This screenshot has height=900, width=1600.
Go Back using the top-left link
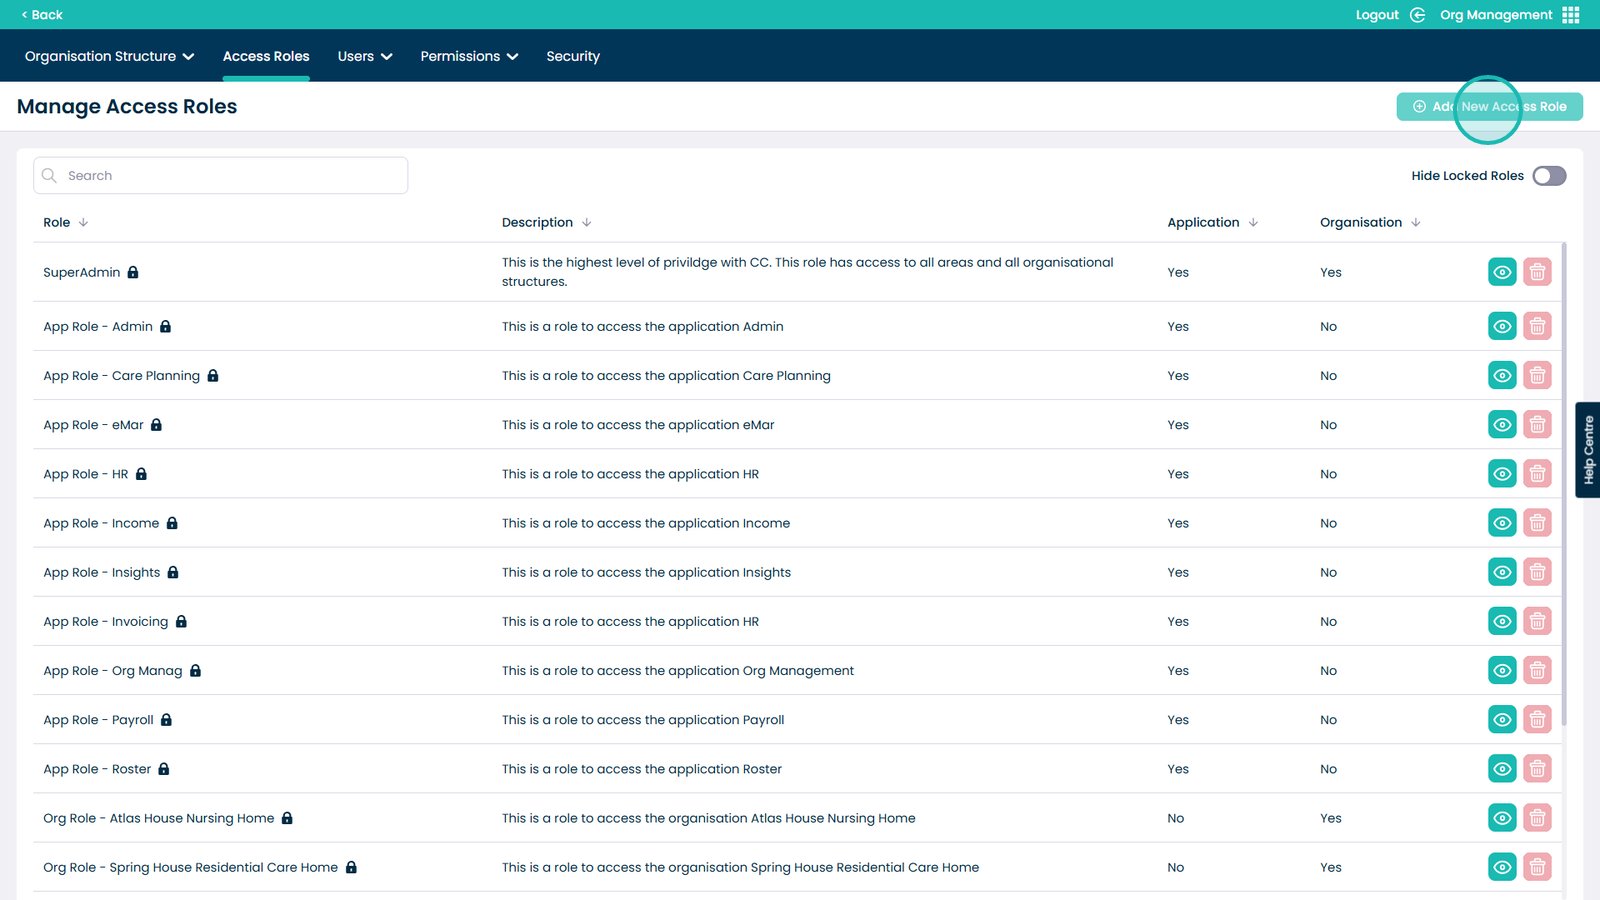(42, 15)
